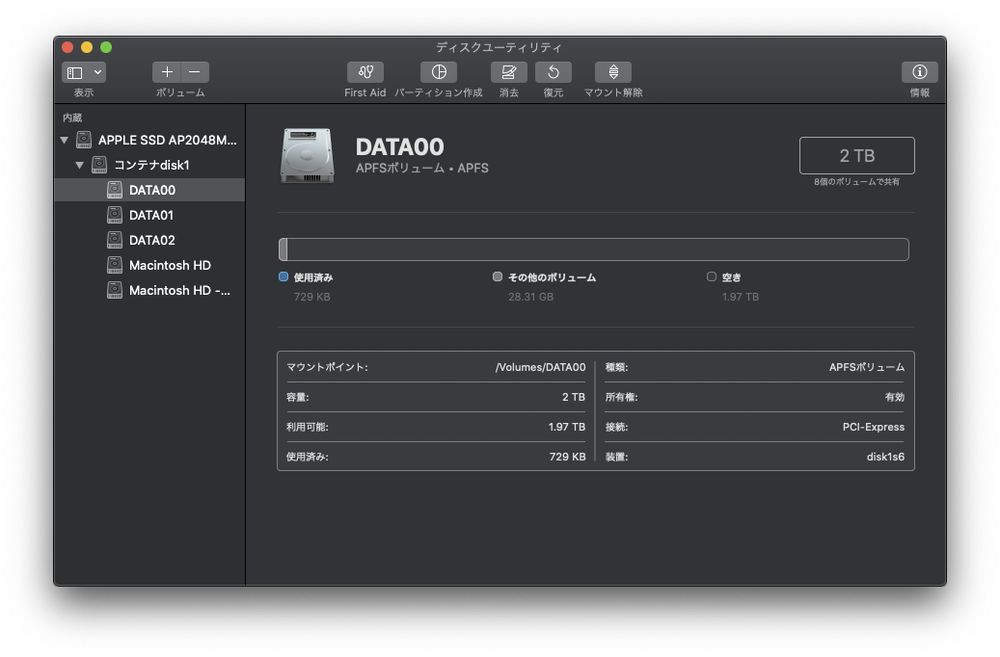1000x657 pixels.
Task: Unmount the volume via マウント解除 icon
Action: 613,72
